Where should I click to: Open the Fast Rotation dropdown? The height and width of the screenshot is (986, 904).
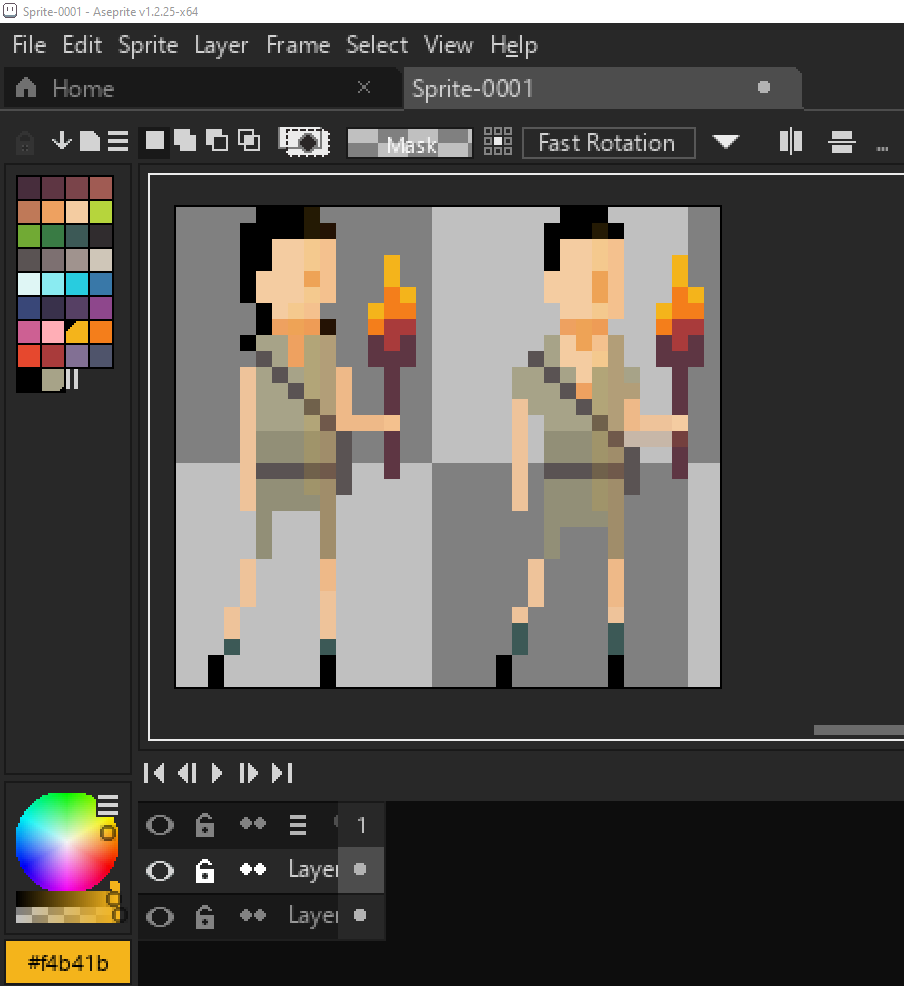608,142
